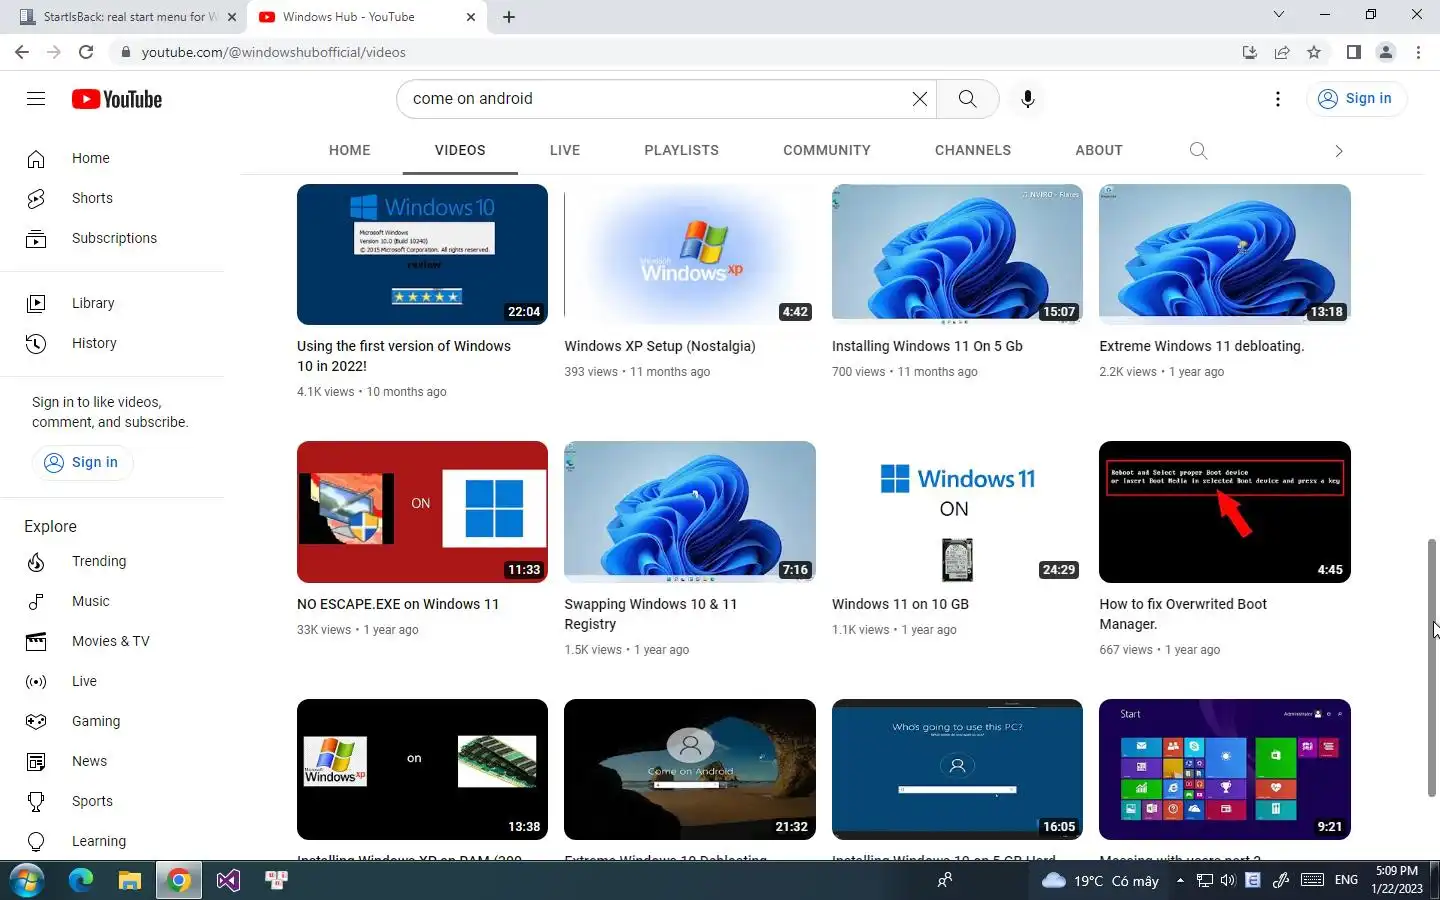This screenshot has width=1440, height=900.
Task: Open YouTube settings three-dot menu
Action: [x=1277, y=99]
